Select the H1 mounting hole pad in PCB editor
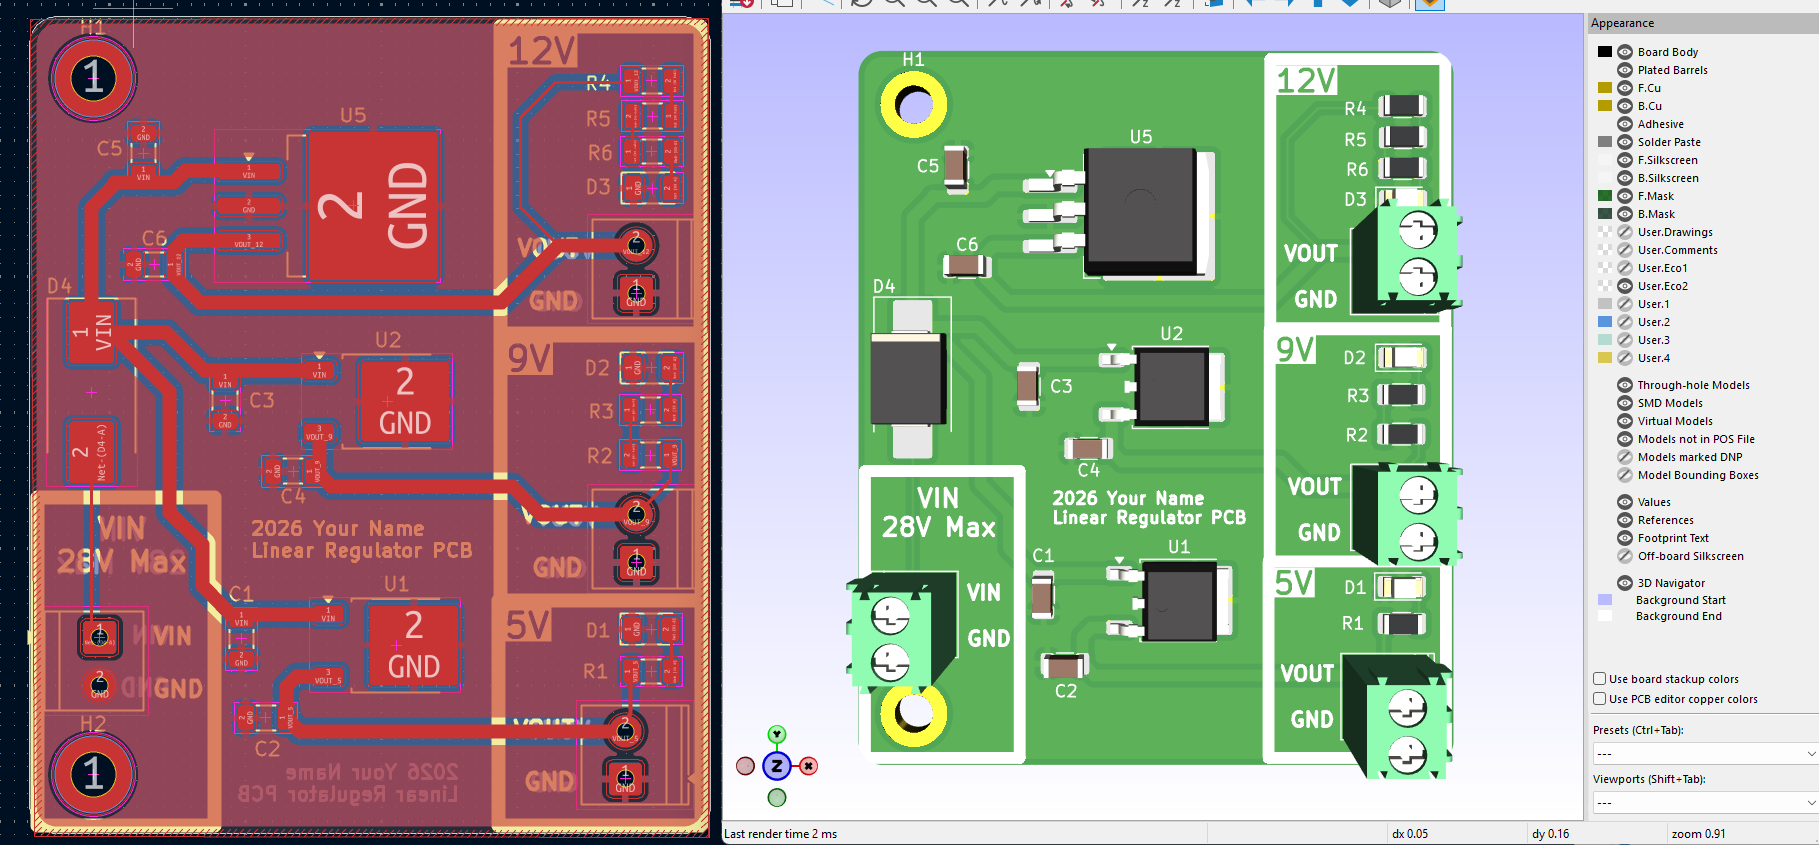The image size is (1819, 845). [93, 77]
